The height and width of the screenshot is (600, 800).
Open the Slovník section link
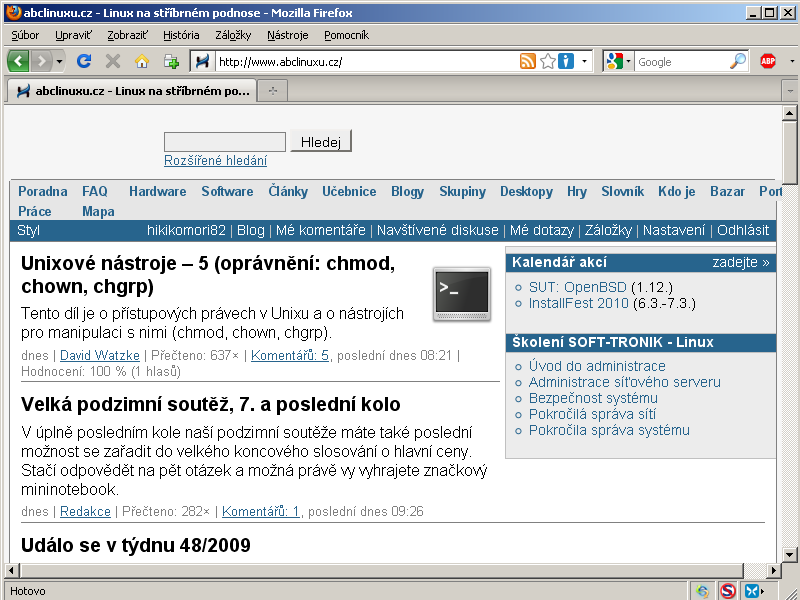[622, 191]
